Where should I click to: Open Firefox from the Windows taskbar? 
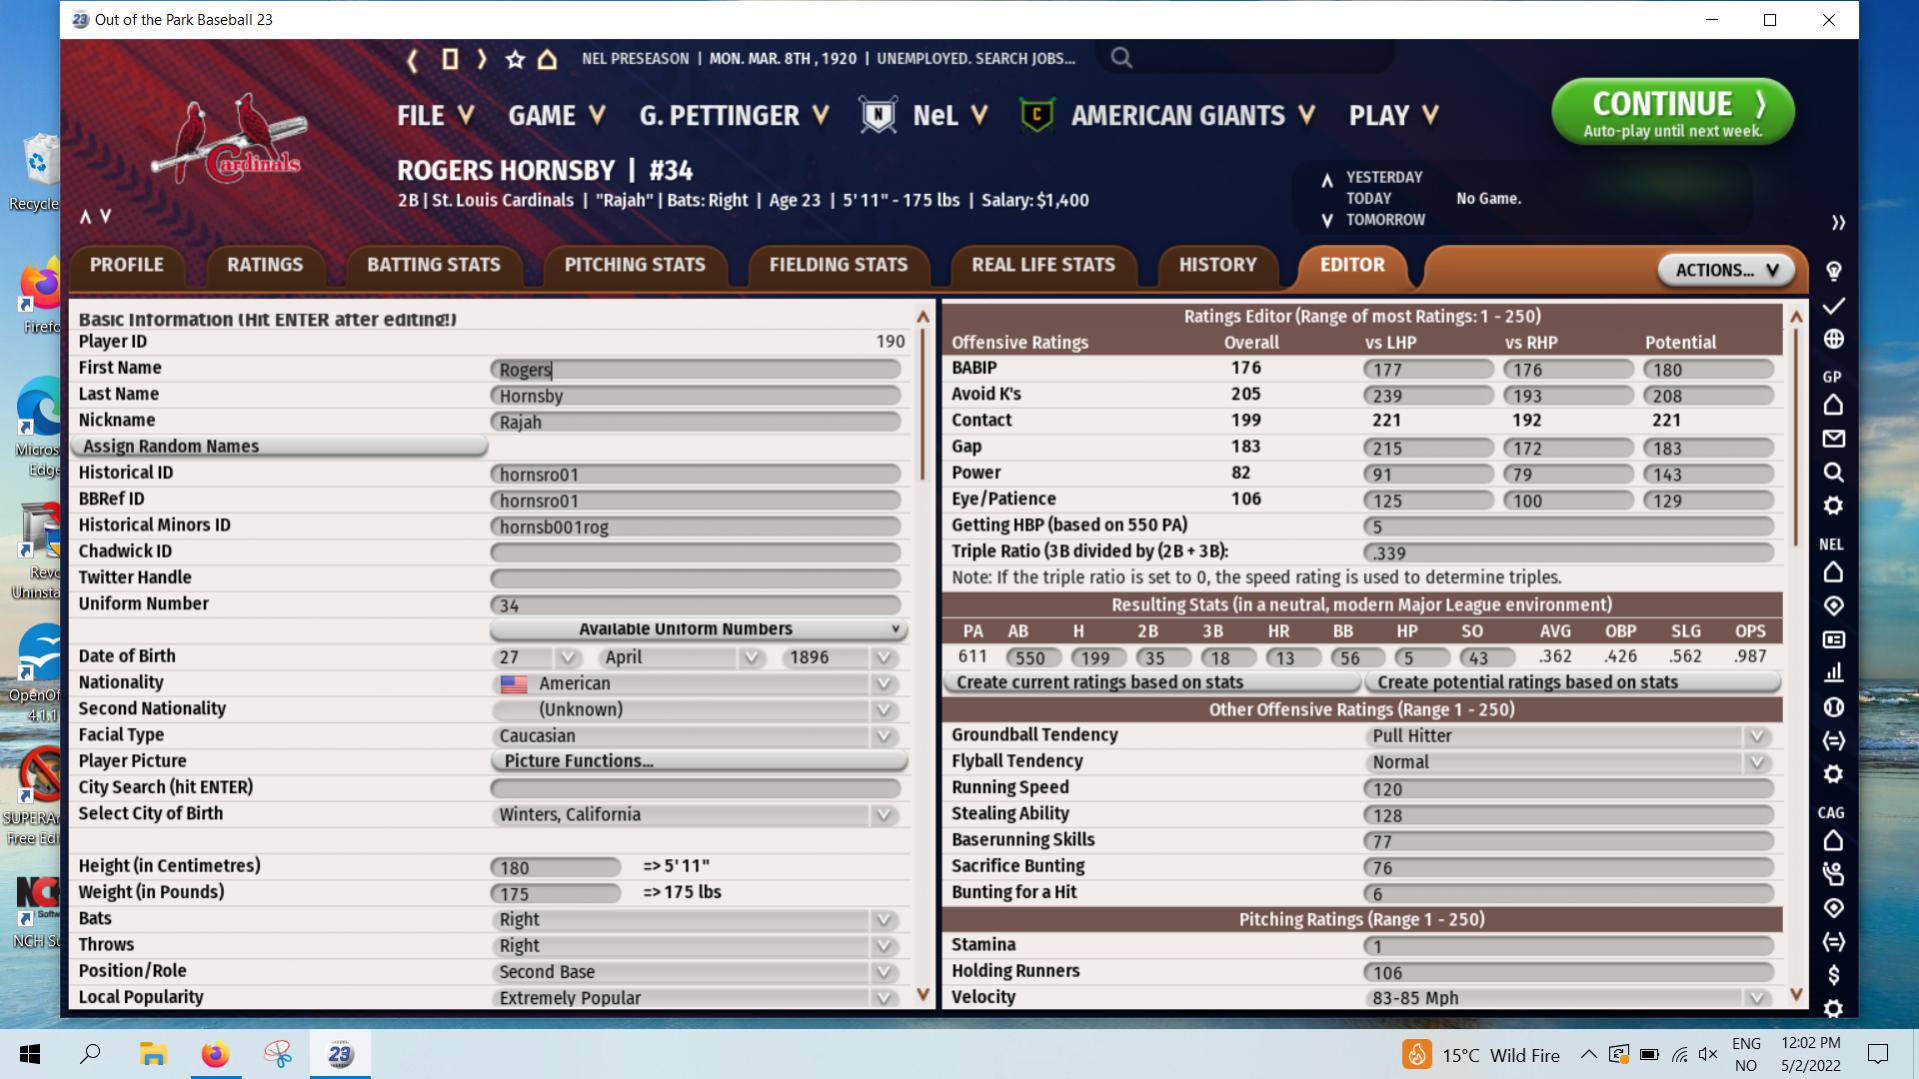click(215, 1054)
